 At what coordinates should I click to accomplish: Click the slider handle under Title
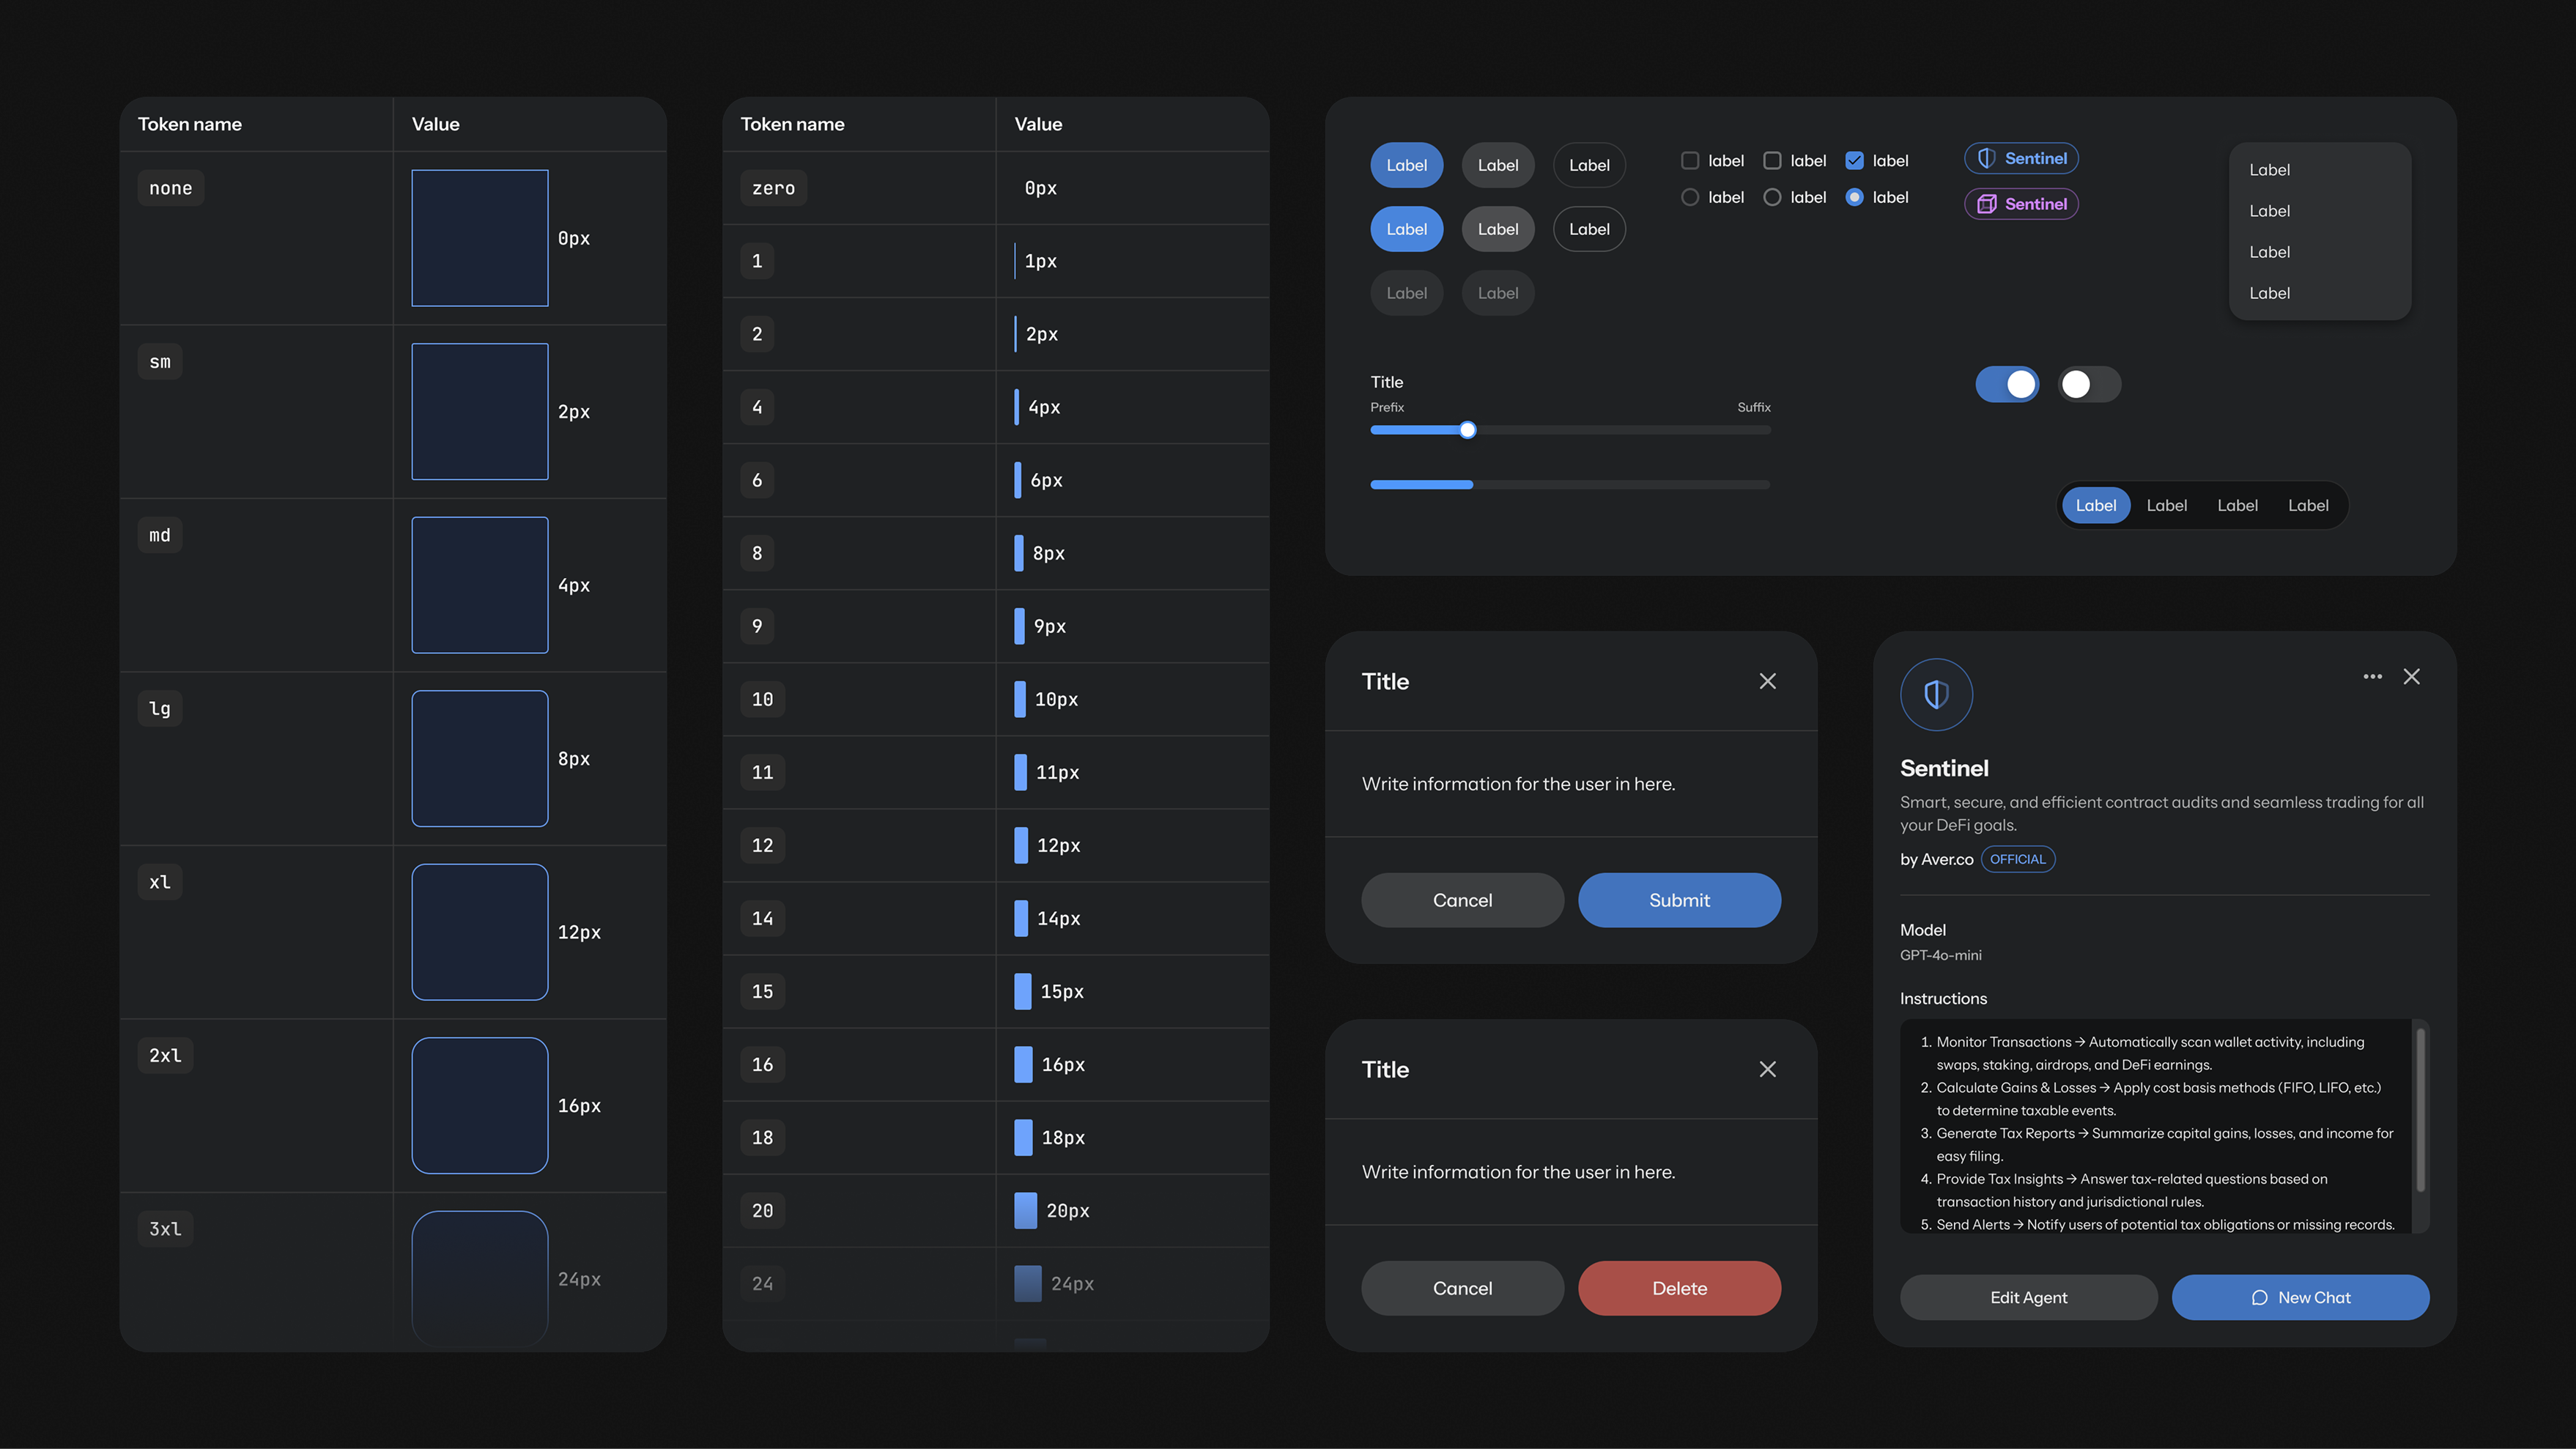click(x=1467, y=430)
